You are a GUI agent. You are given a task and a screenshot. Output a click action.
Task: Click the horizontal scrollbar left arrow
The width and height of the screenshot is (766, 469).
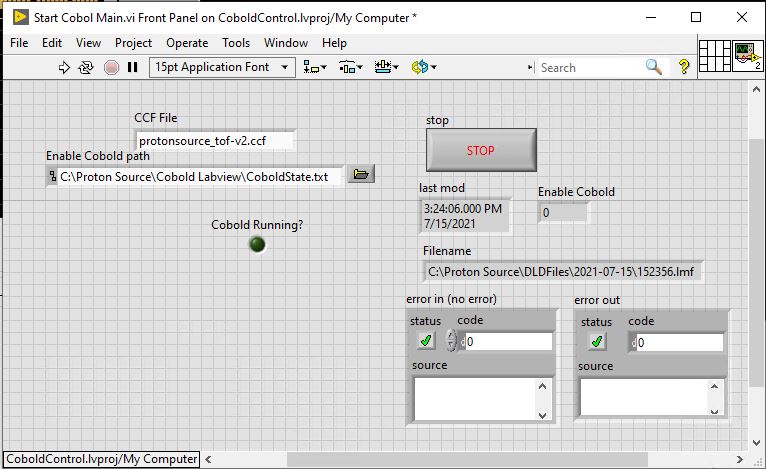pos(209,459)
